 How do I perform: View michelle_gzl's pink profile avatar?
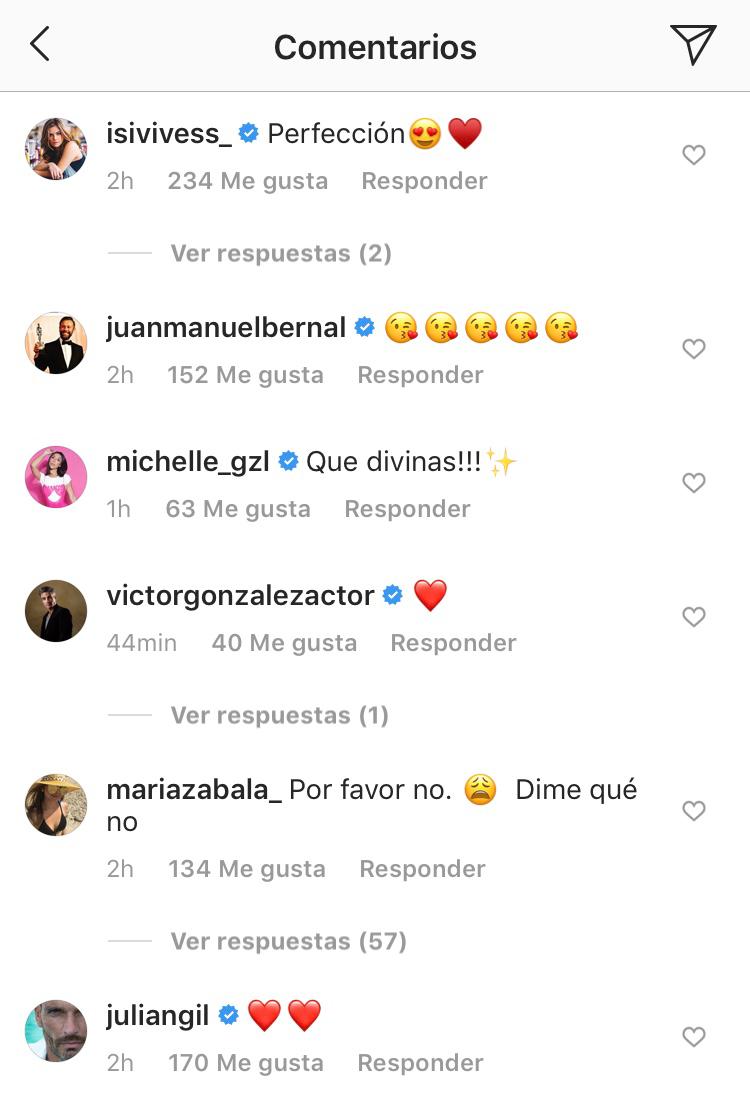(x=56, y=477)
